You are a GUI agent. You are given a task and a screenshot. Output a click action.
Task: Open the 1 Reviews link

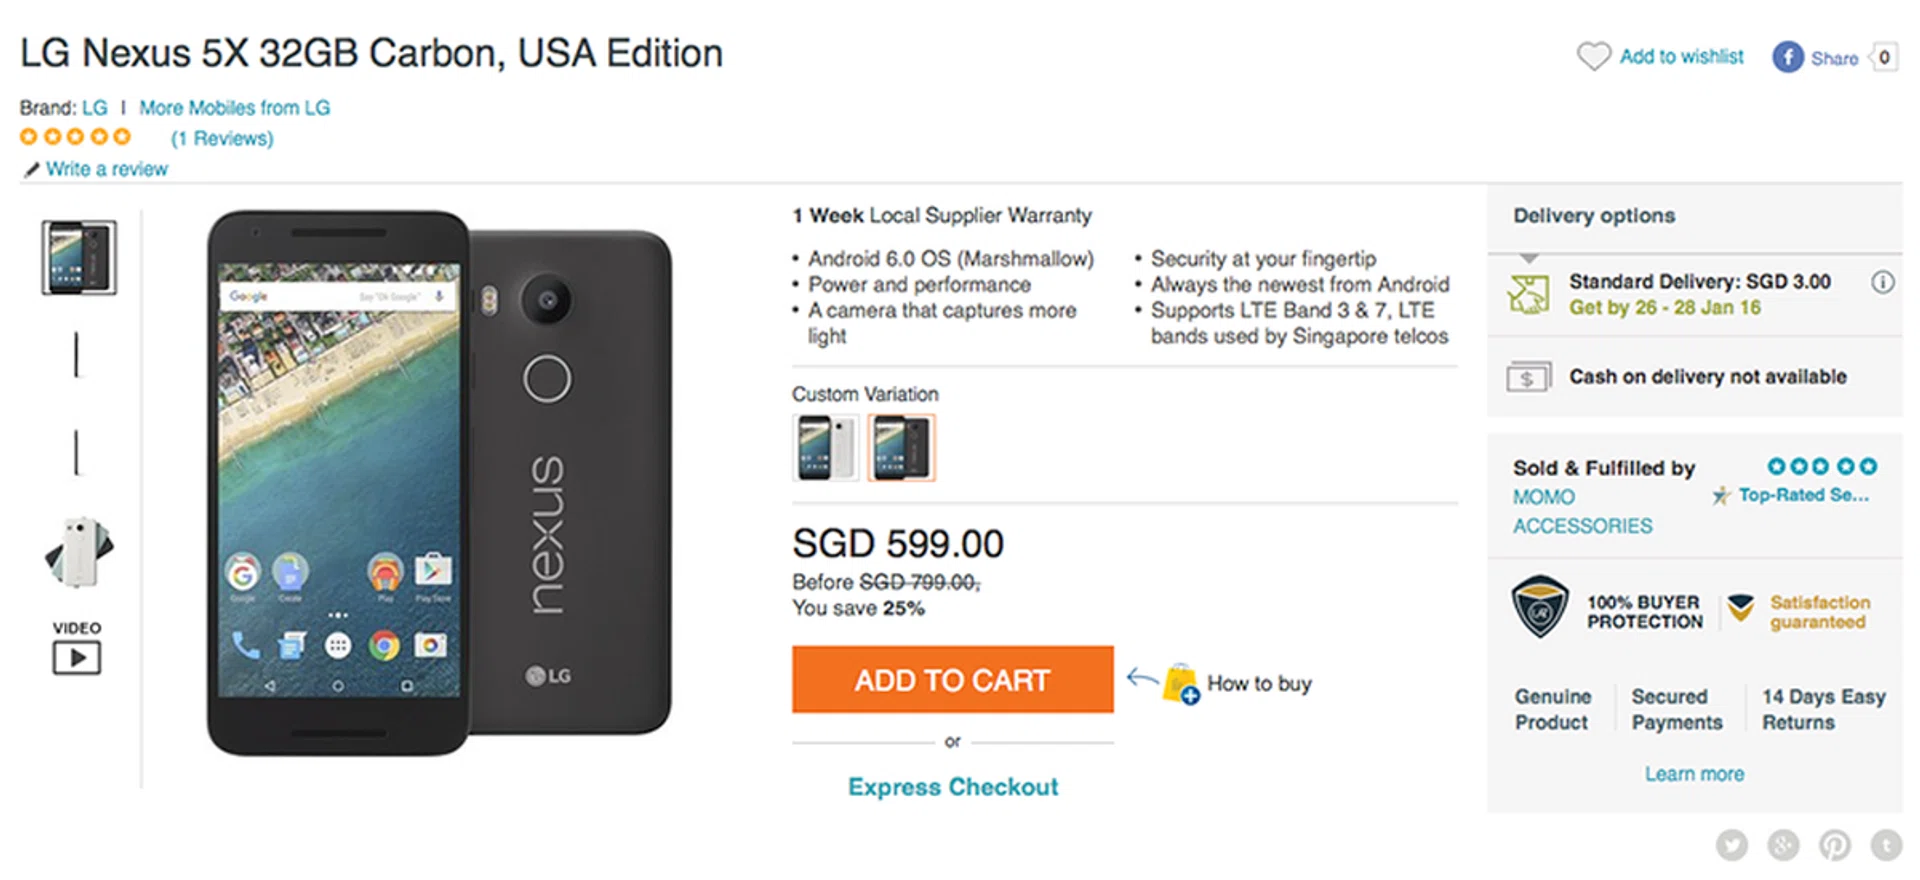[222, 138]
